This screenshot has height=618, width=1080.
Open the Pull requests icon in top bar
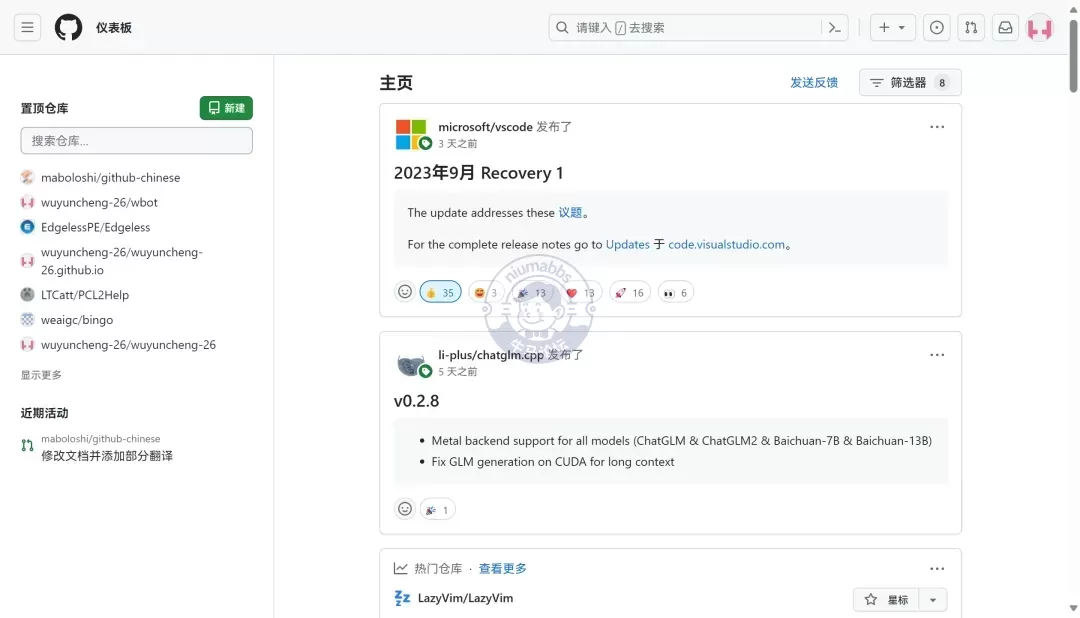(971, 28)
